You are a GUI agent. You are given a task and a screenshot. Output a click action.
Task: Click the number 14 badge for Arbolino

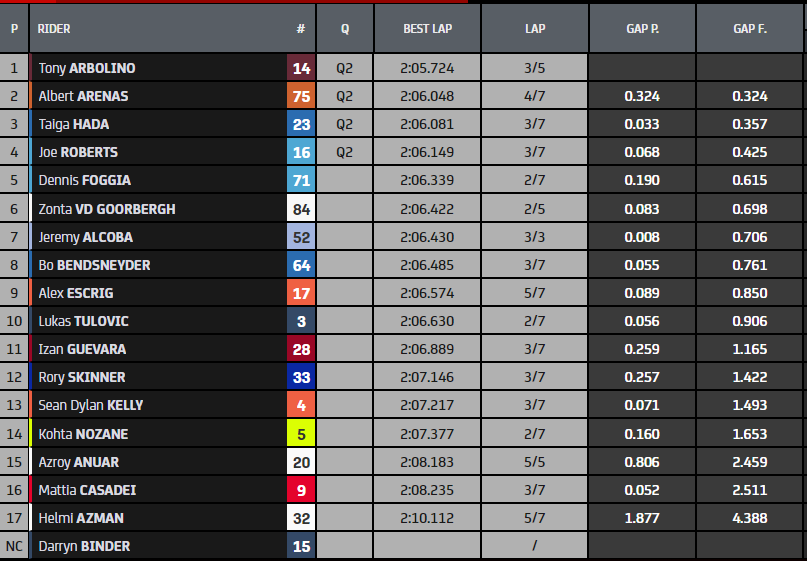(301, 69)
